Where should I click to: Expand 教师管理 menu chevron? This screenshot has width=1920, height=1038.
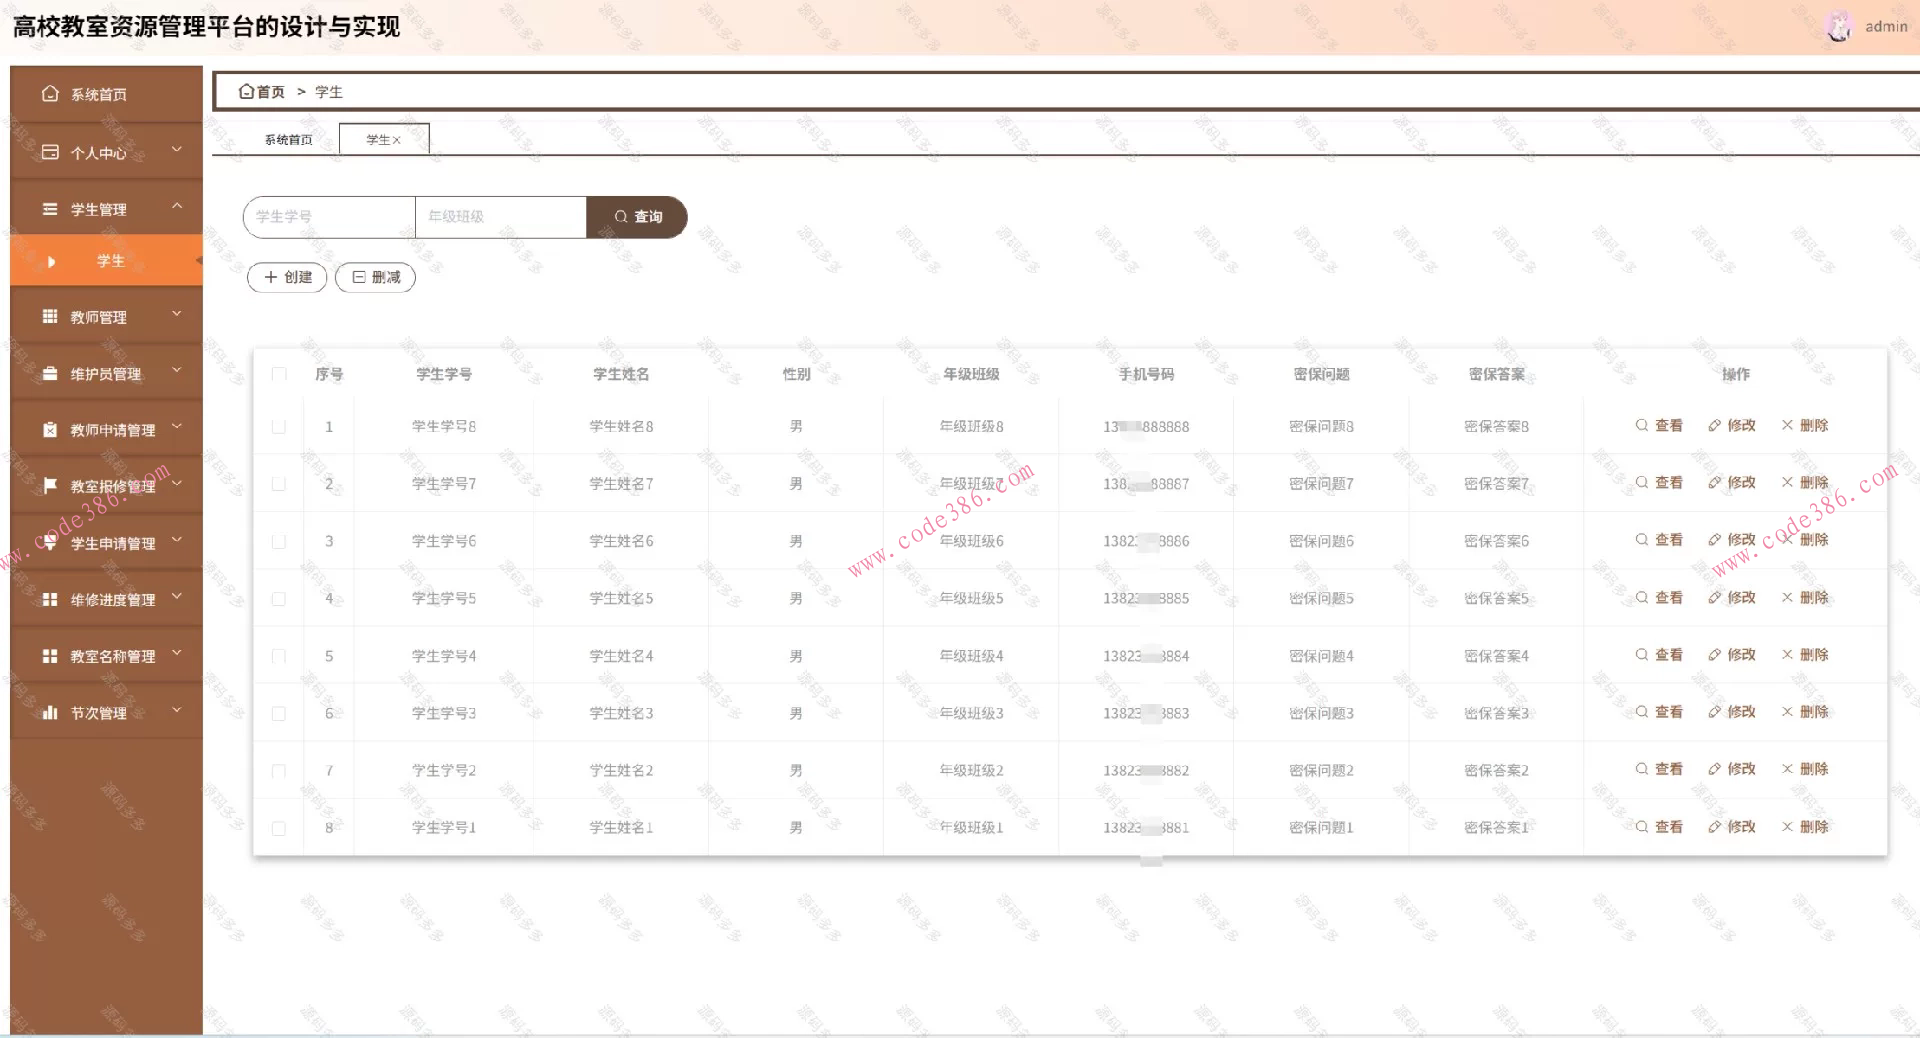(177, 314)
